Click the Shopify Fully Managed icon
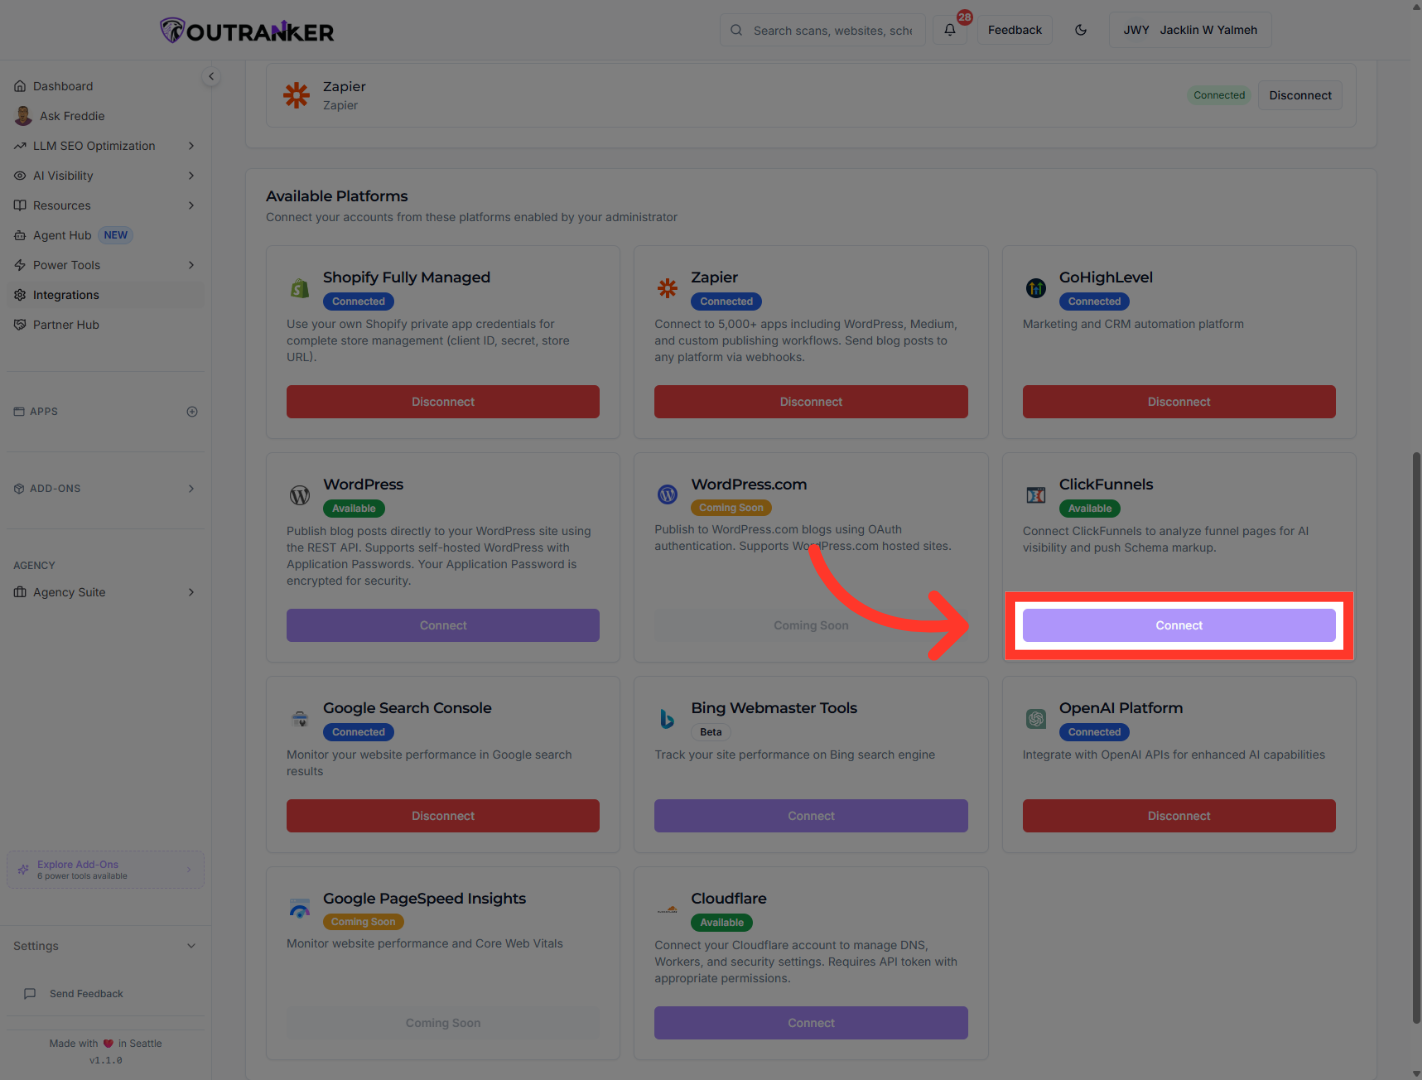 pyautogui.click(x=299, y=288)
